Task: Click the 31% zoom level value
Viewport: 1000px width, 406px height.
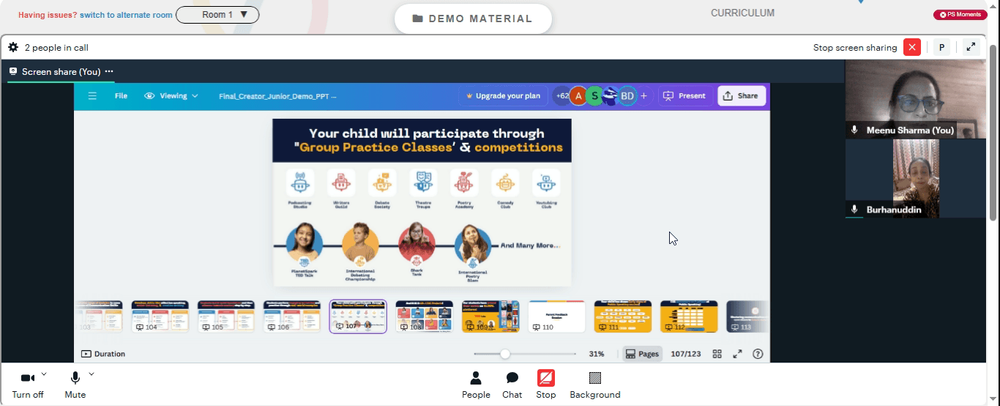Action: pos(596,354)
